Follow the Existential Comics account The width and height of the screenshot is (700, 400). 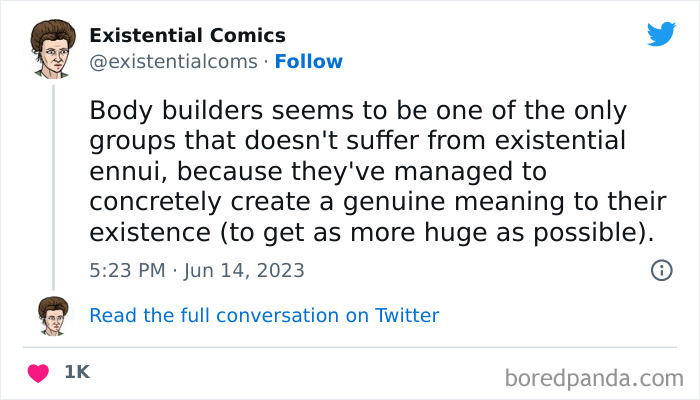coord(308,62)
